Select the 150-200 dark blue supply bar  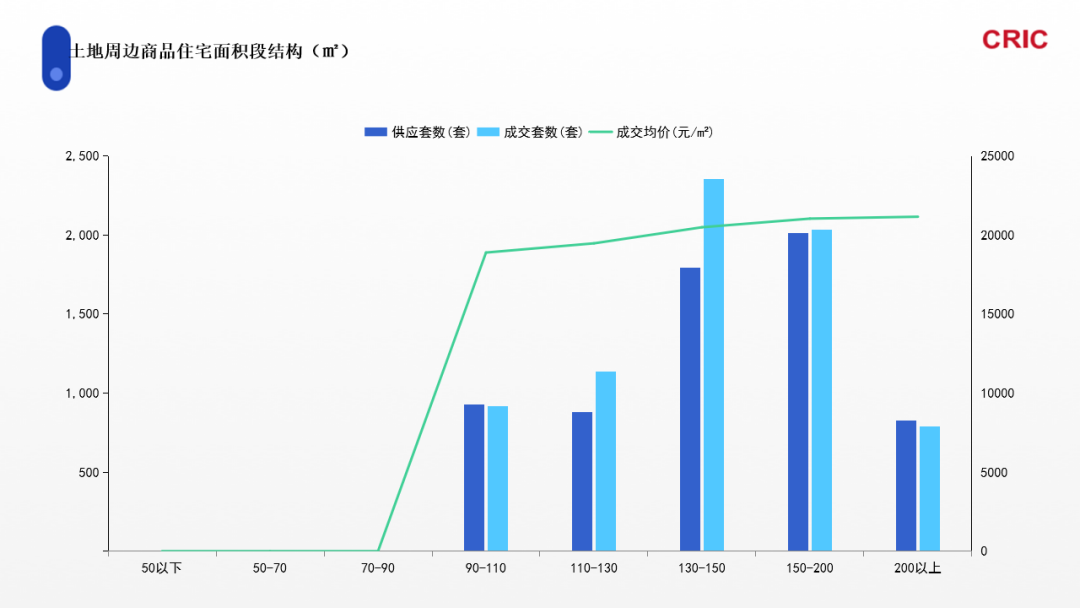798,392
